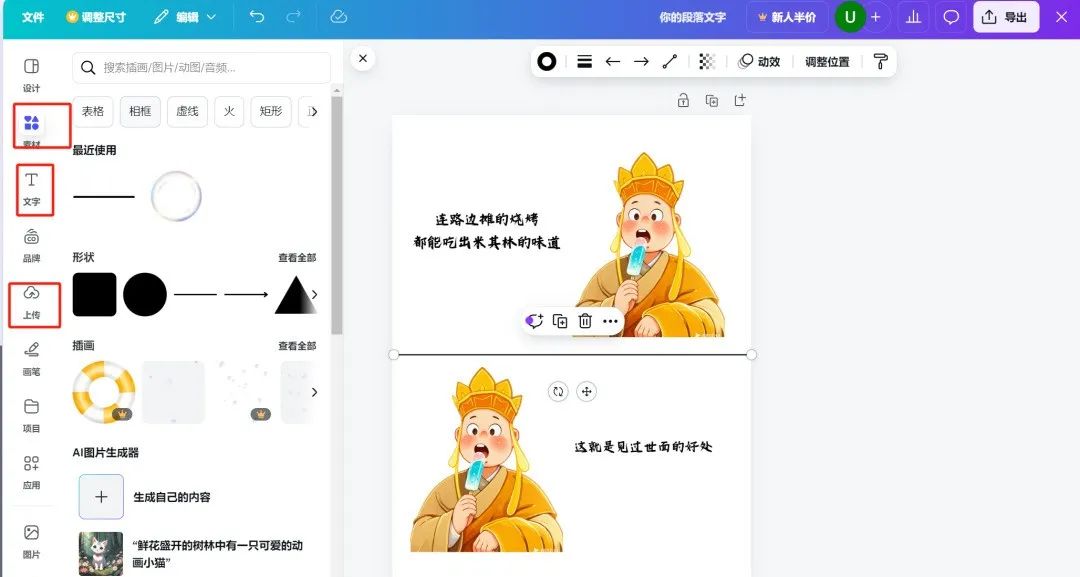
Task: Open the 应用 apps panel
Action: tap(32, 472)
